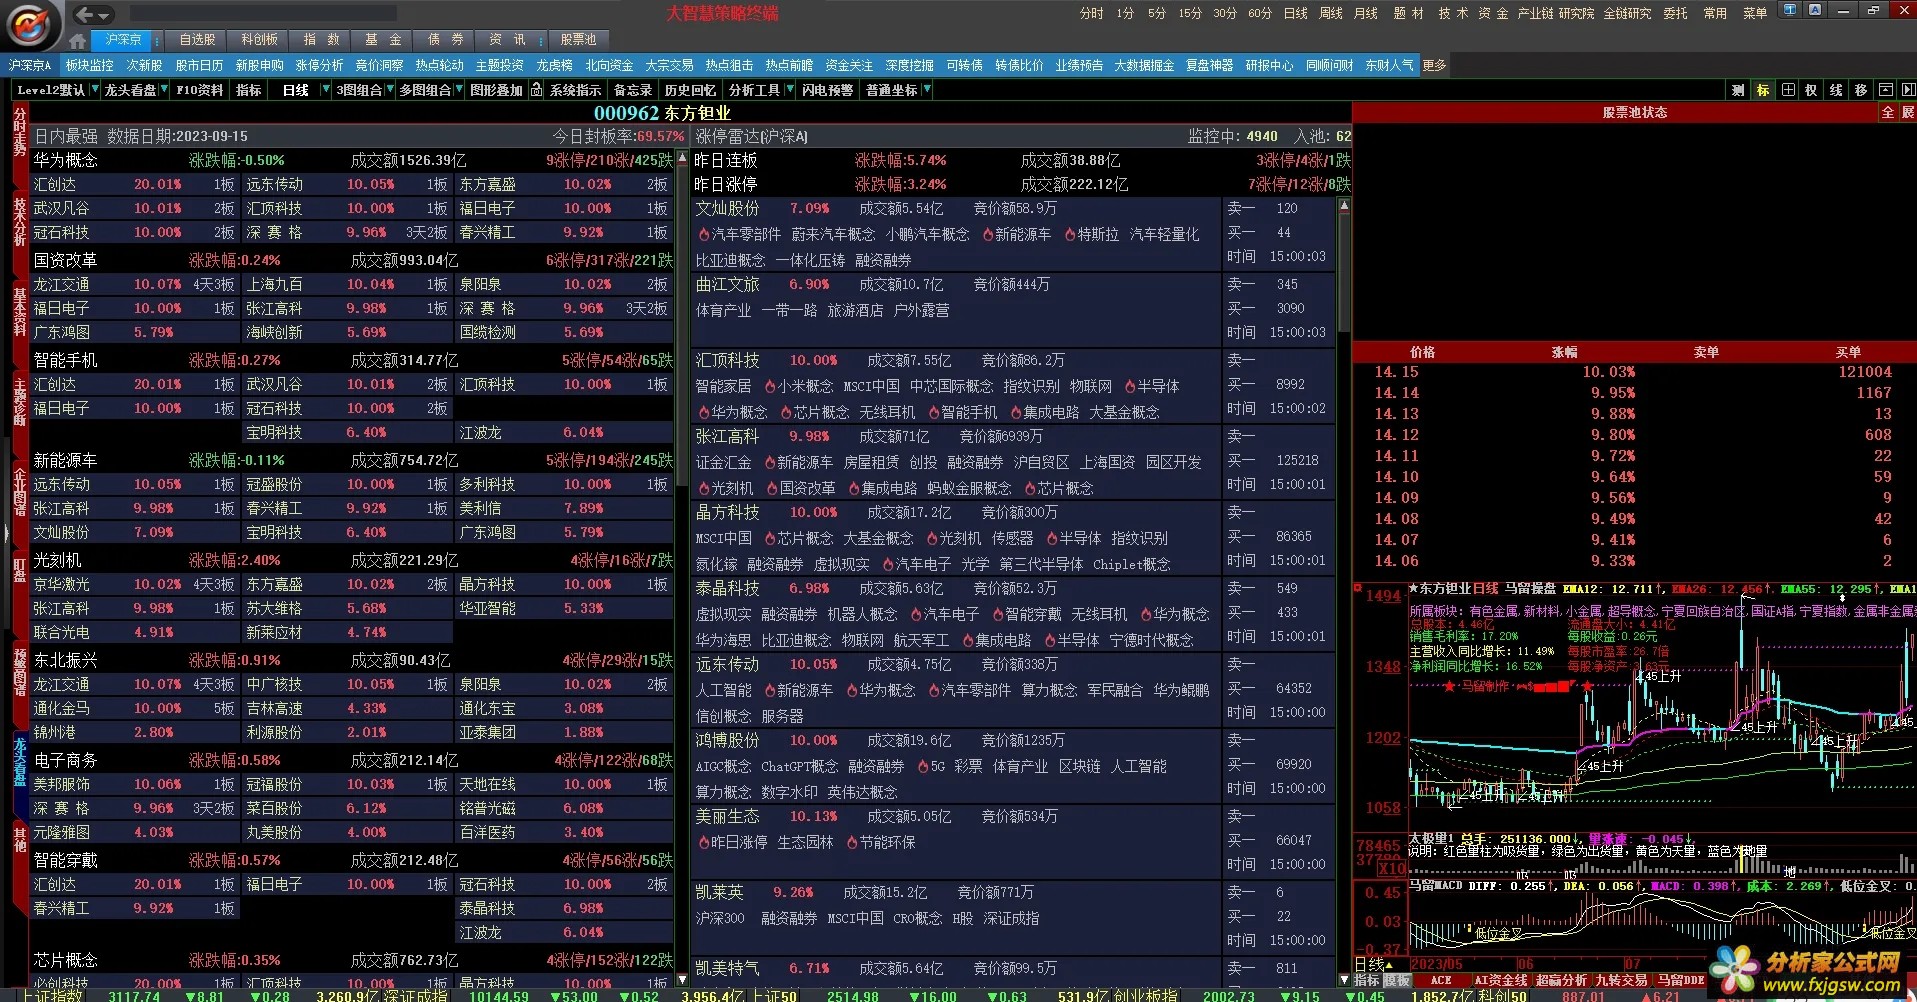Click the title bar search input field
This screenshot has height=1002, width=1917.
pos(263,14)
